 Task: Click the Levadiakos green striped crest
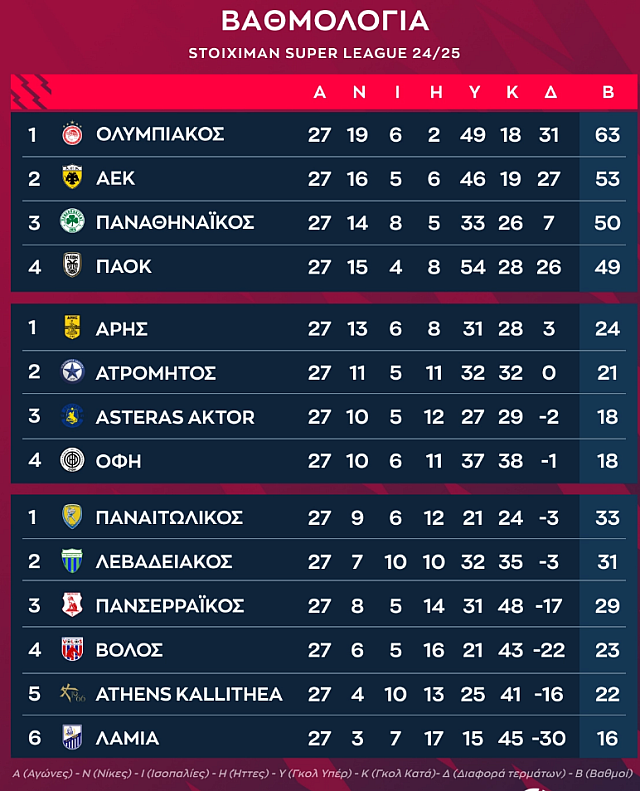pyautogui.click(x=72, y=560)
